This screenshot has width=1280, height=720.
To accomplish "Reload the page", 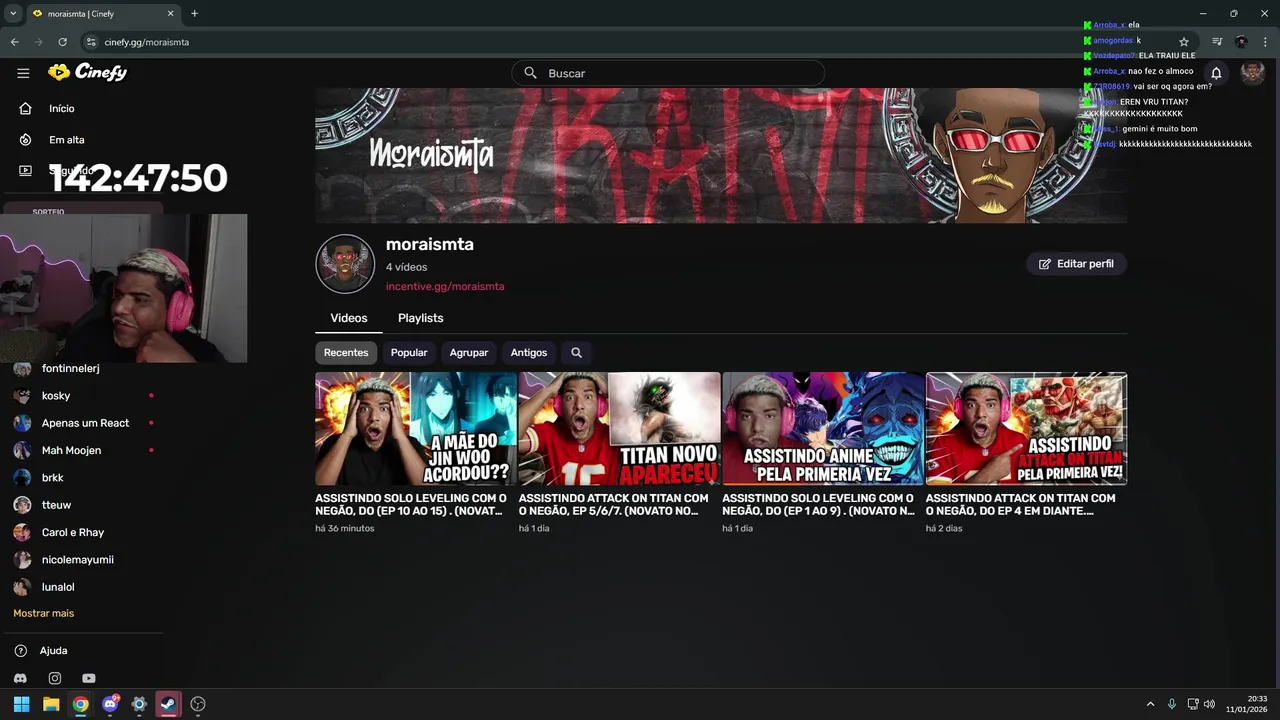I will tap(62, 42).
